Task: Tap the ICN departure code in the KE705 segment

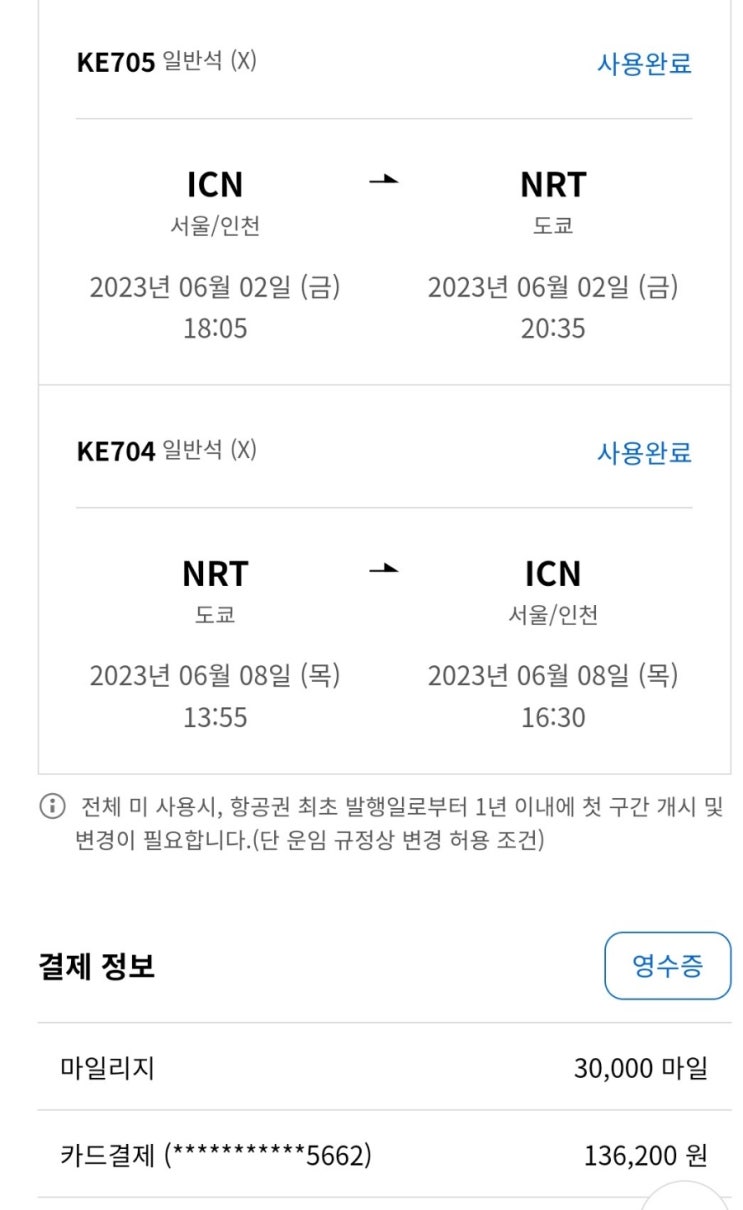Action: click(215, 185)
